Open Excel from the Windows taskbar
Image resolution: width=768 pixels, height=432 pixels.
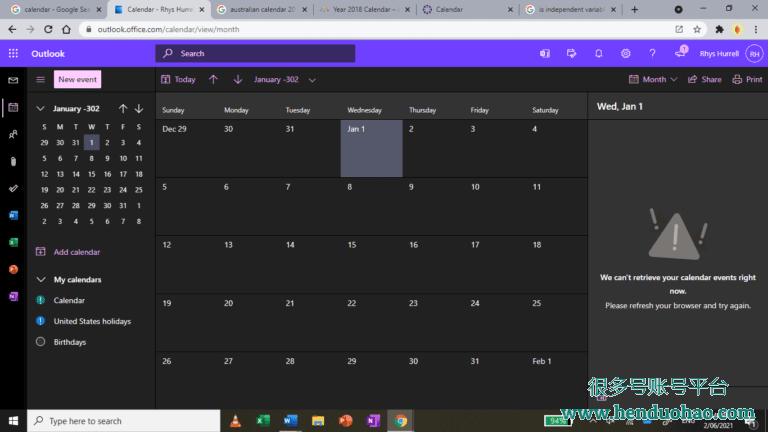pyautogui.click(x=263, y=421)
